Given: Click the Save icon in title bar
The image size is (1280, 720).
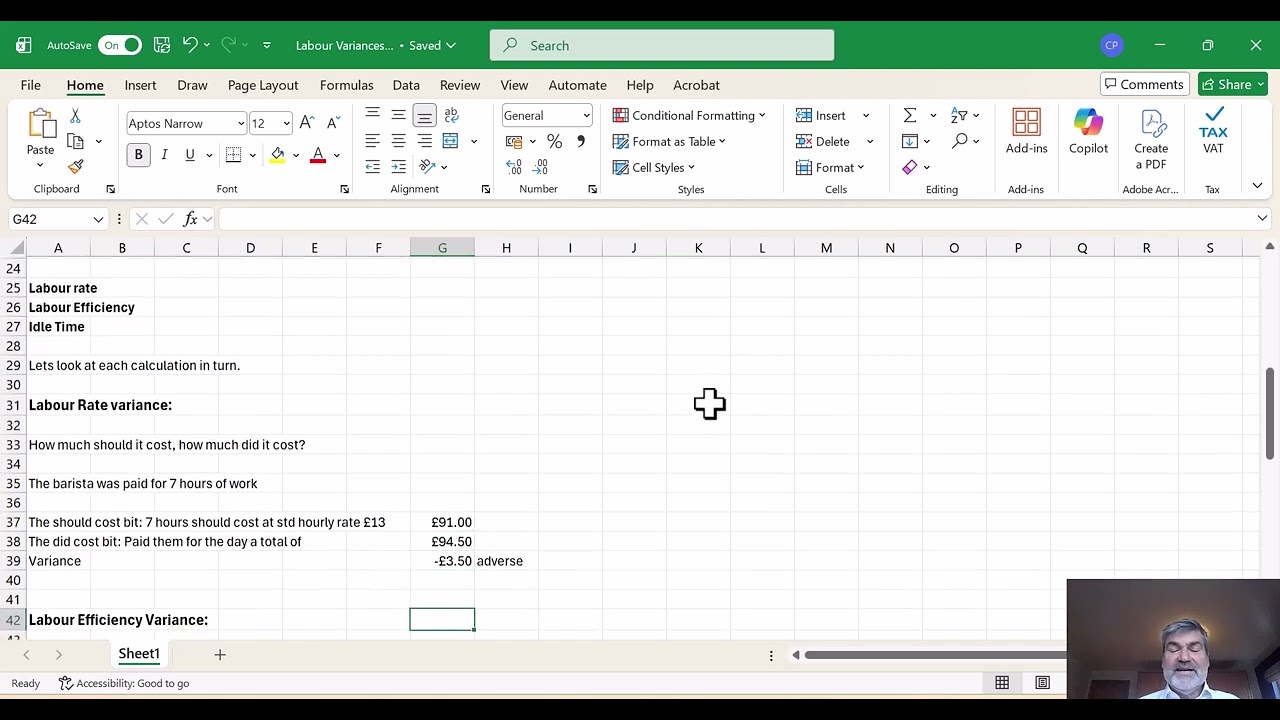Looking at the screenshot, I should pyautogui.click(x=161, y=45).
